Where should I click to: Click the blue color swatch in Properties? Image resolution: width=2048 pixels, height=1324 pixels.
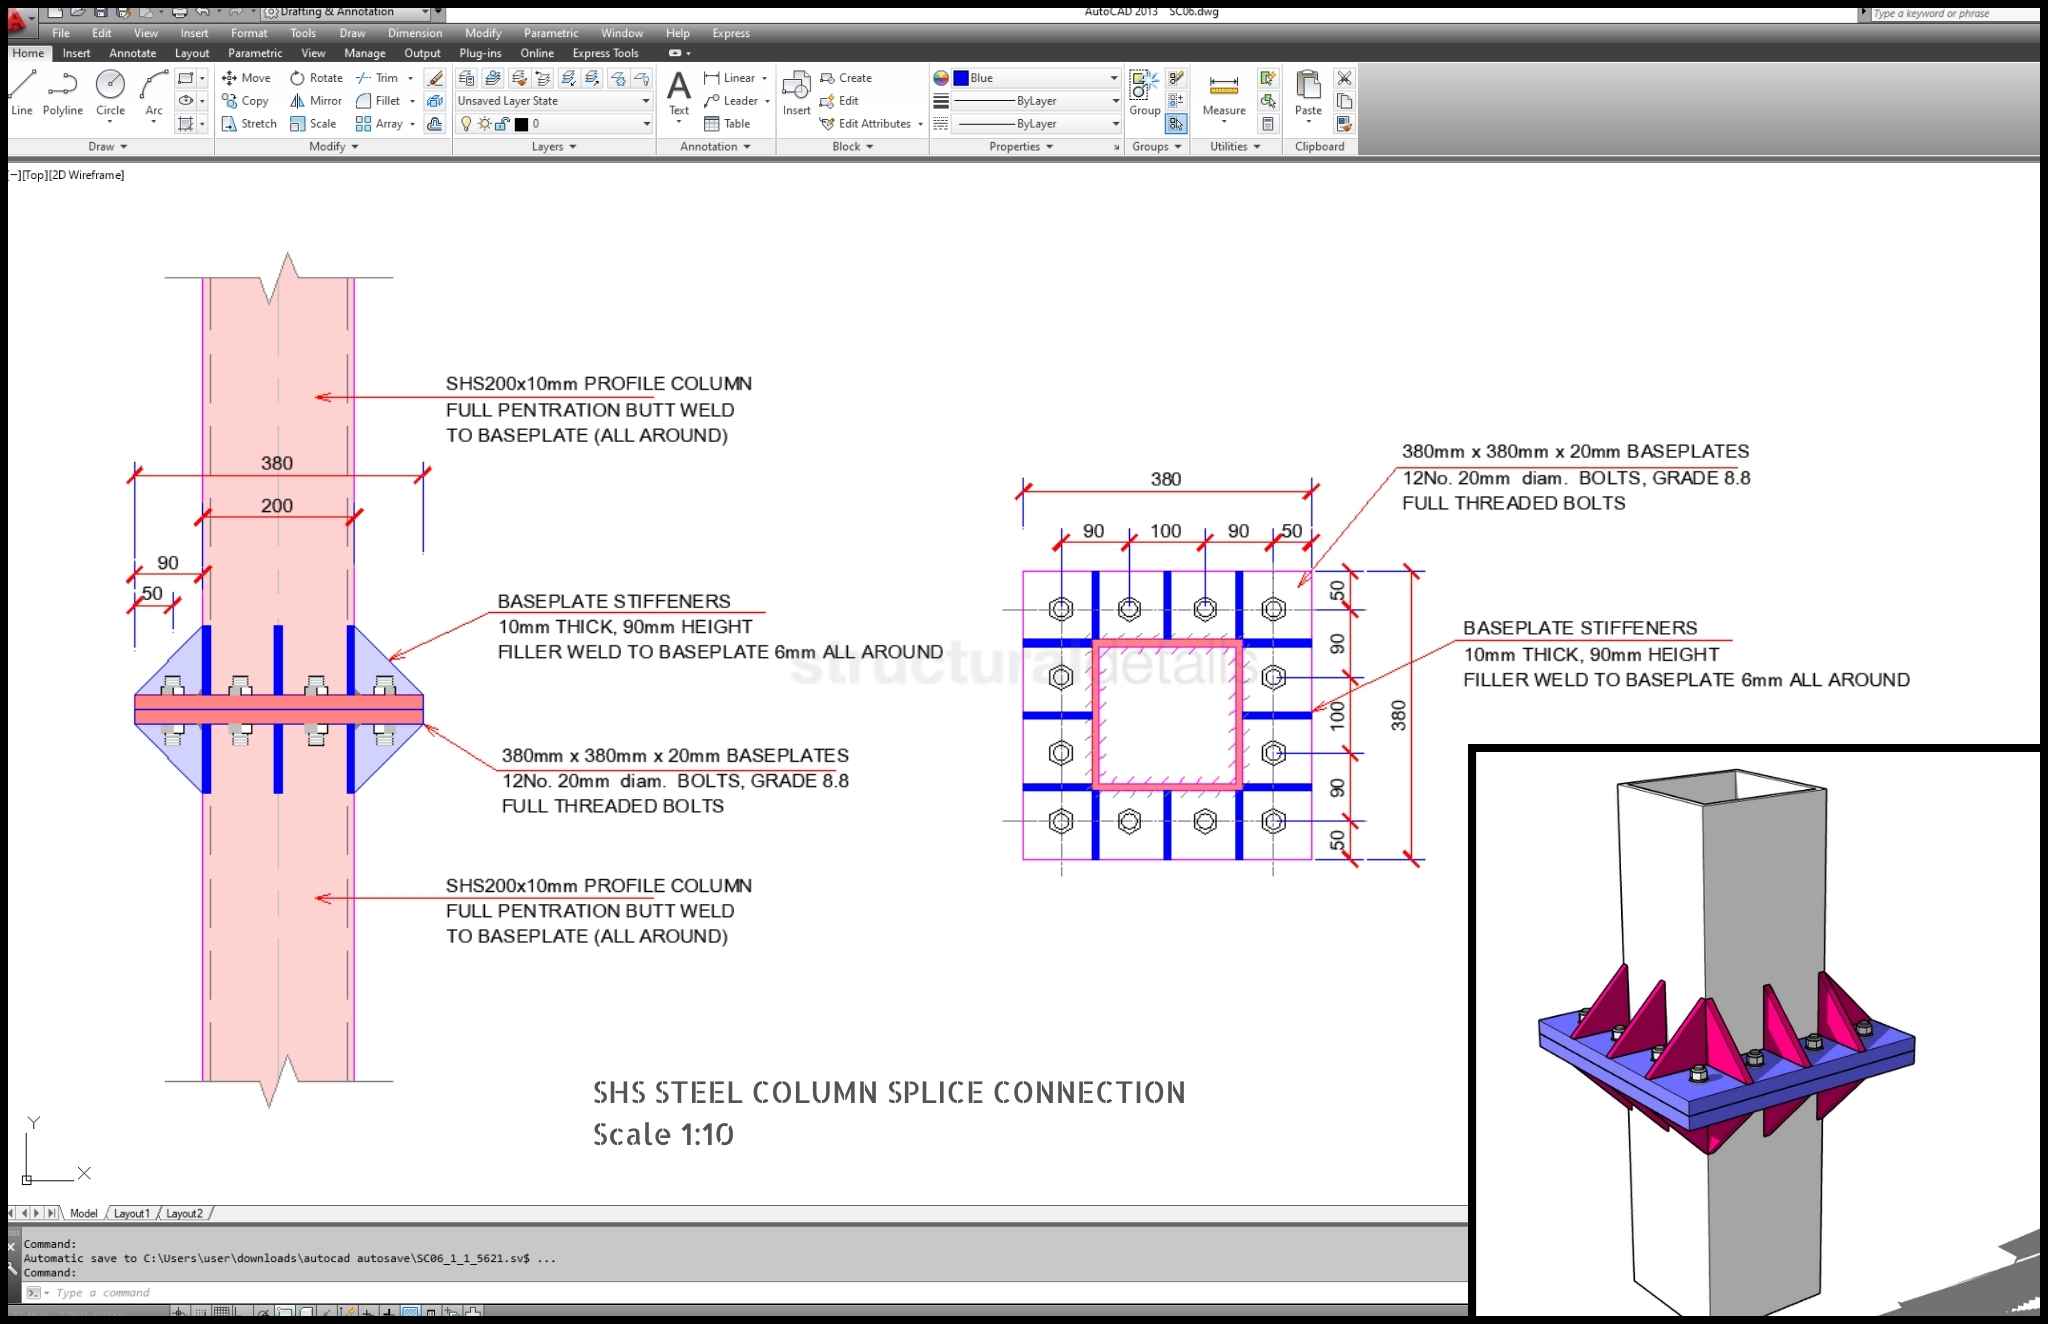click(x=961, y=77)
